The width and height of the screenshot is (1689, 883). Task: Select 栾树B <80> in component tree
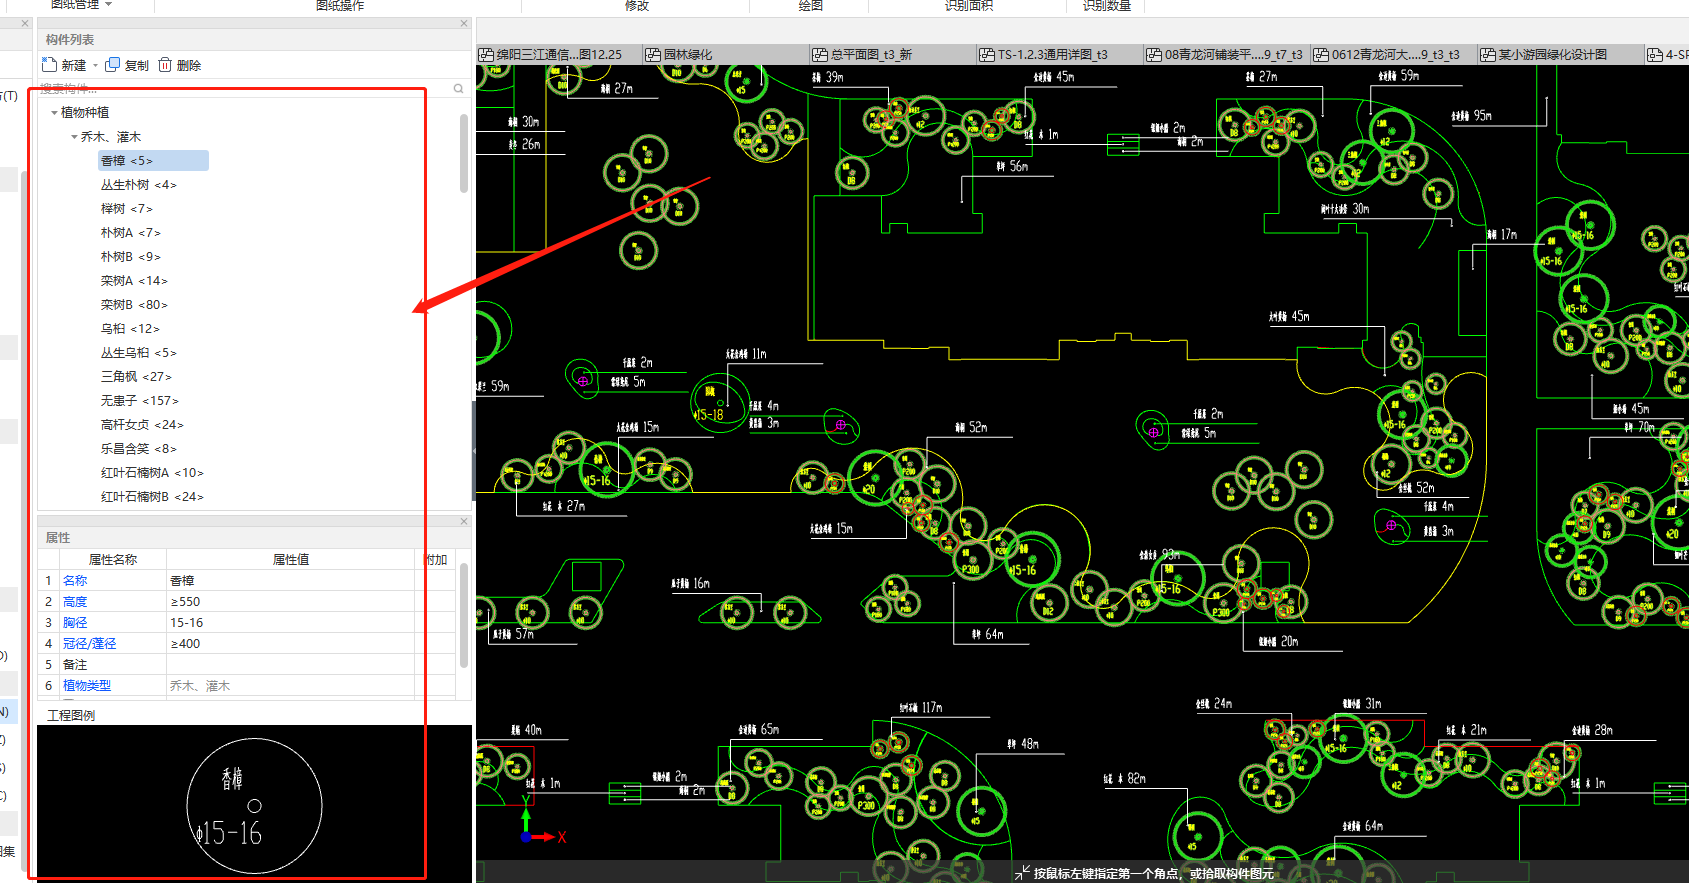(x=134, y=305)
